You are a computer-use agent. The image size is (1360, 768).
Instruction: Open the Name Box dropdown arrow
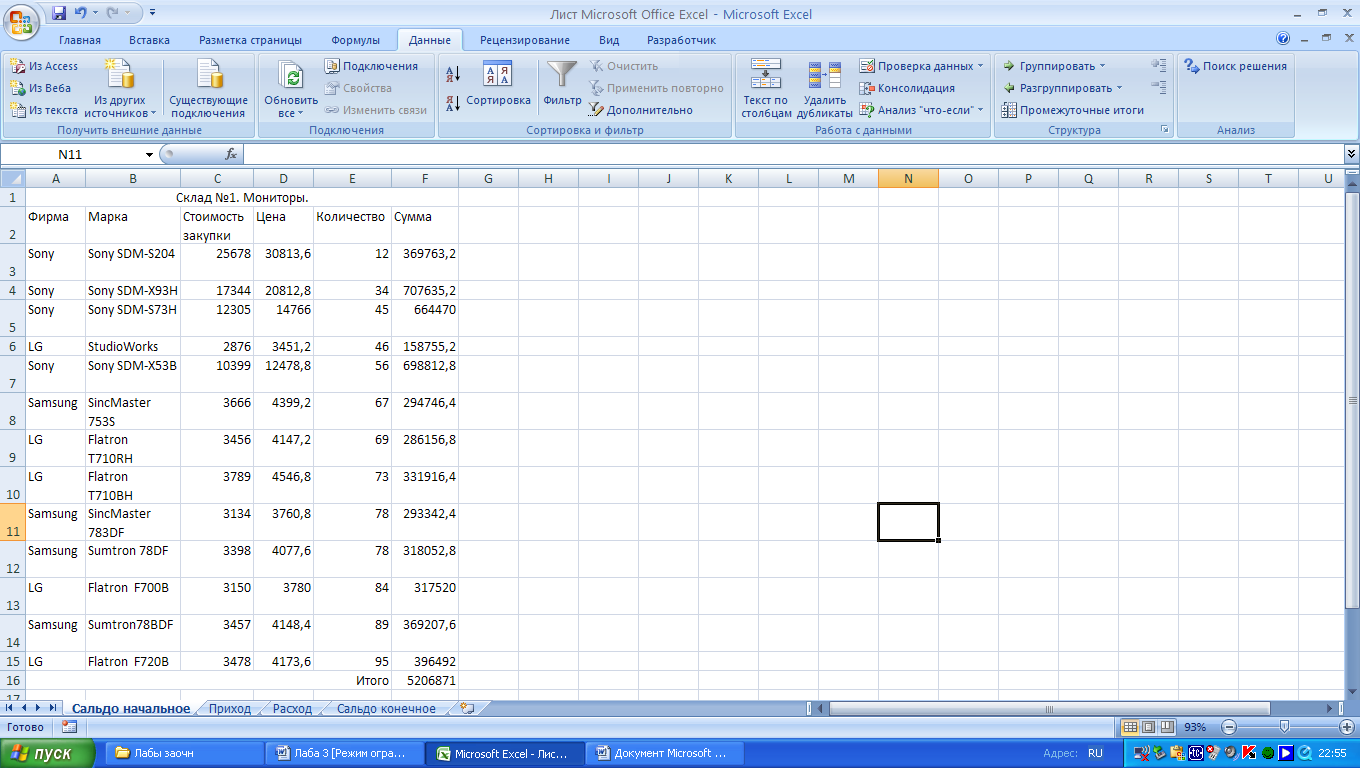click(149, 154)
